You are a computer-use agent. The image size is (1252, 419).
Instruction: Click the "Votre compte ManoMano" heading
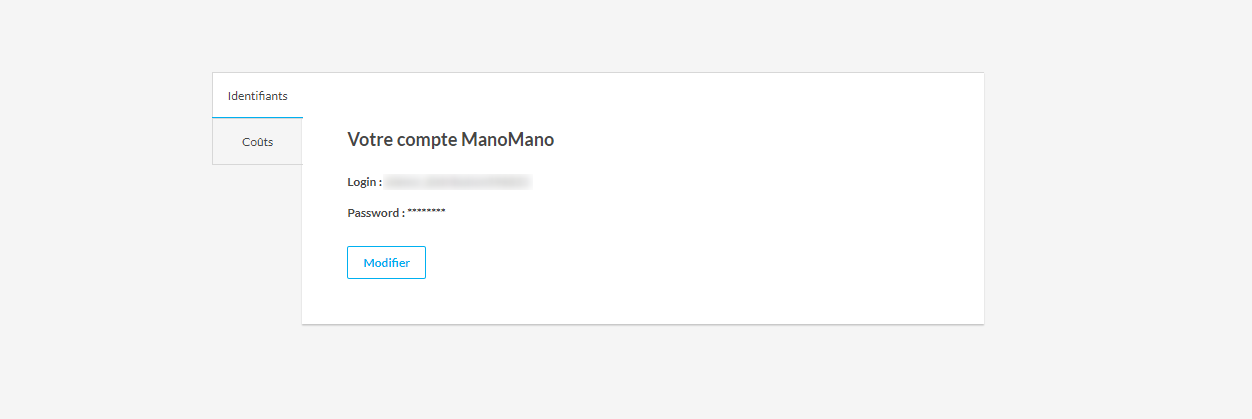(x=450, y=140)
